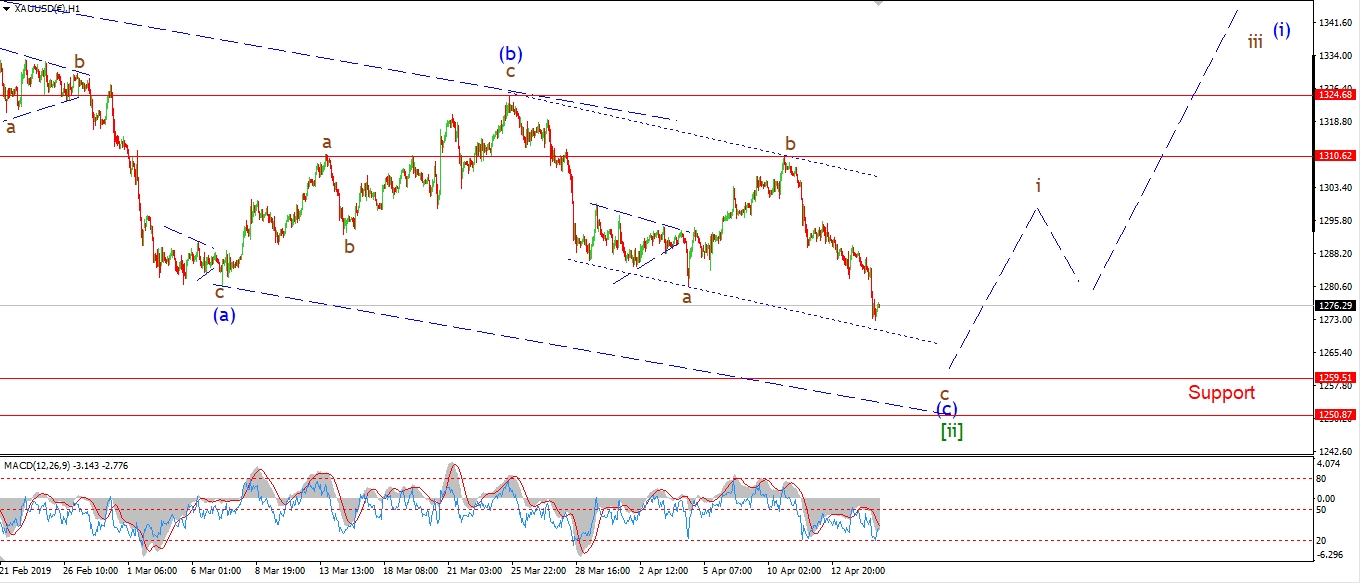Click the 1324.68 red price tag

point(1336,95)
